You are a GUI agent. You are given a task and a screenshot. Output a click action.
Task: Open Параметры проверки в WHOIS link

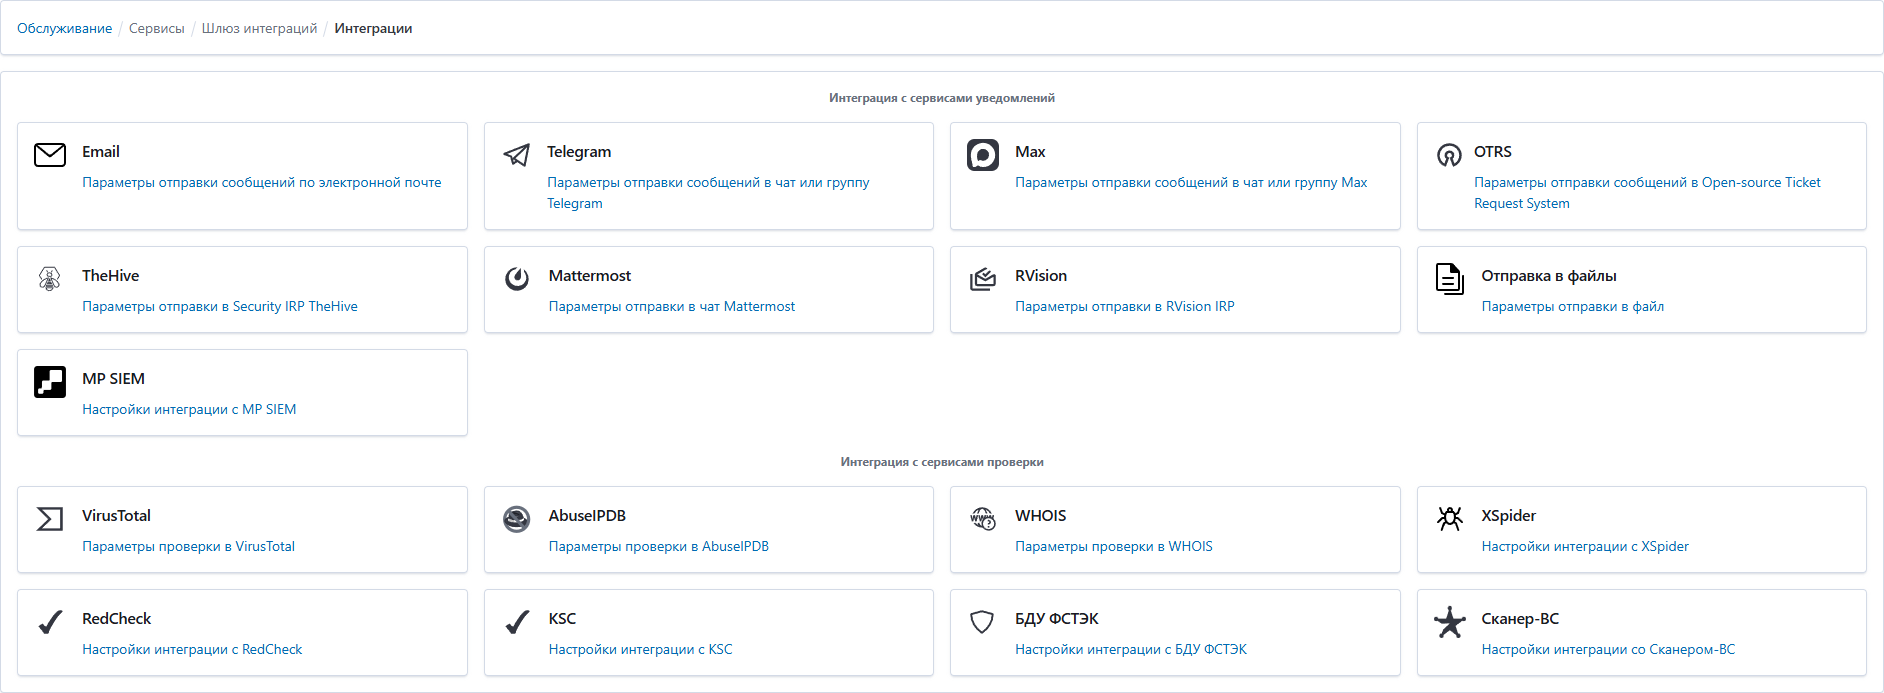pos(1114,546)
